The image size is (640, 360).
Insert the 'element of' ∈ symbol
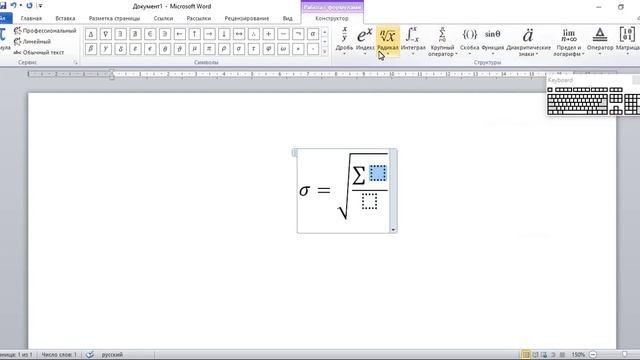point(150,34)
